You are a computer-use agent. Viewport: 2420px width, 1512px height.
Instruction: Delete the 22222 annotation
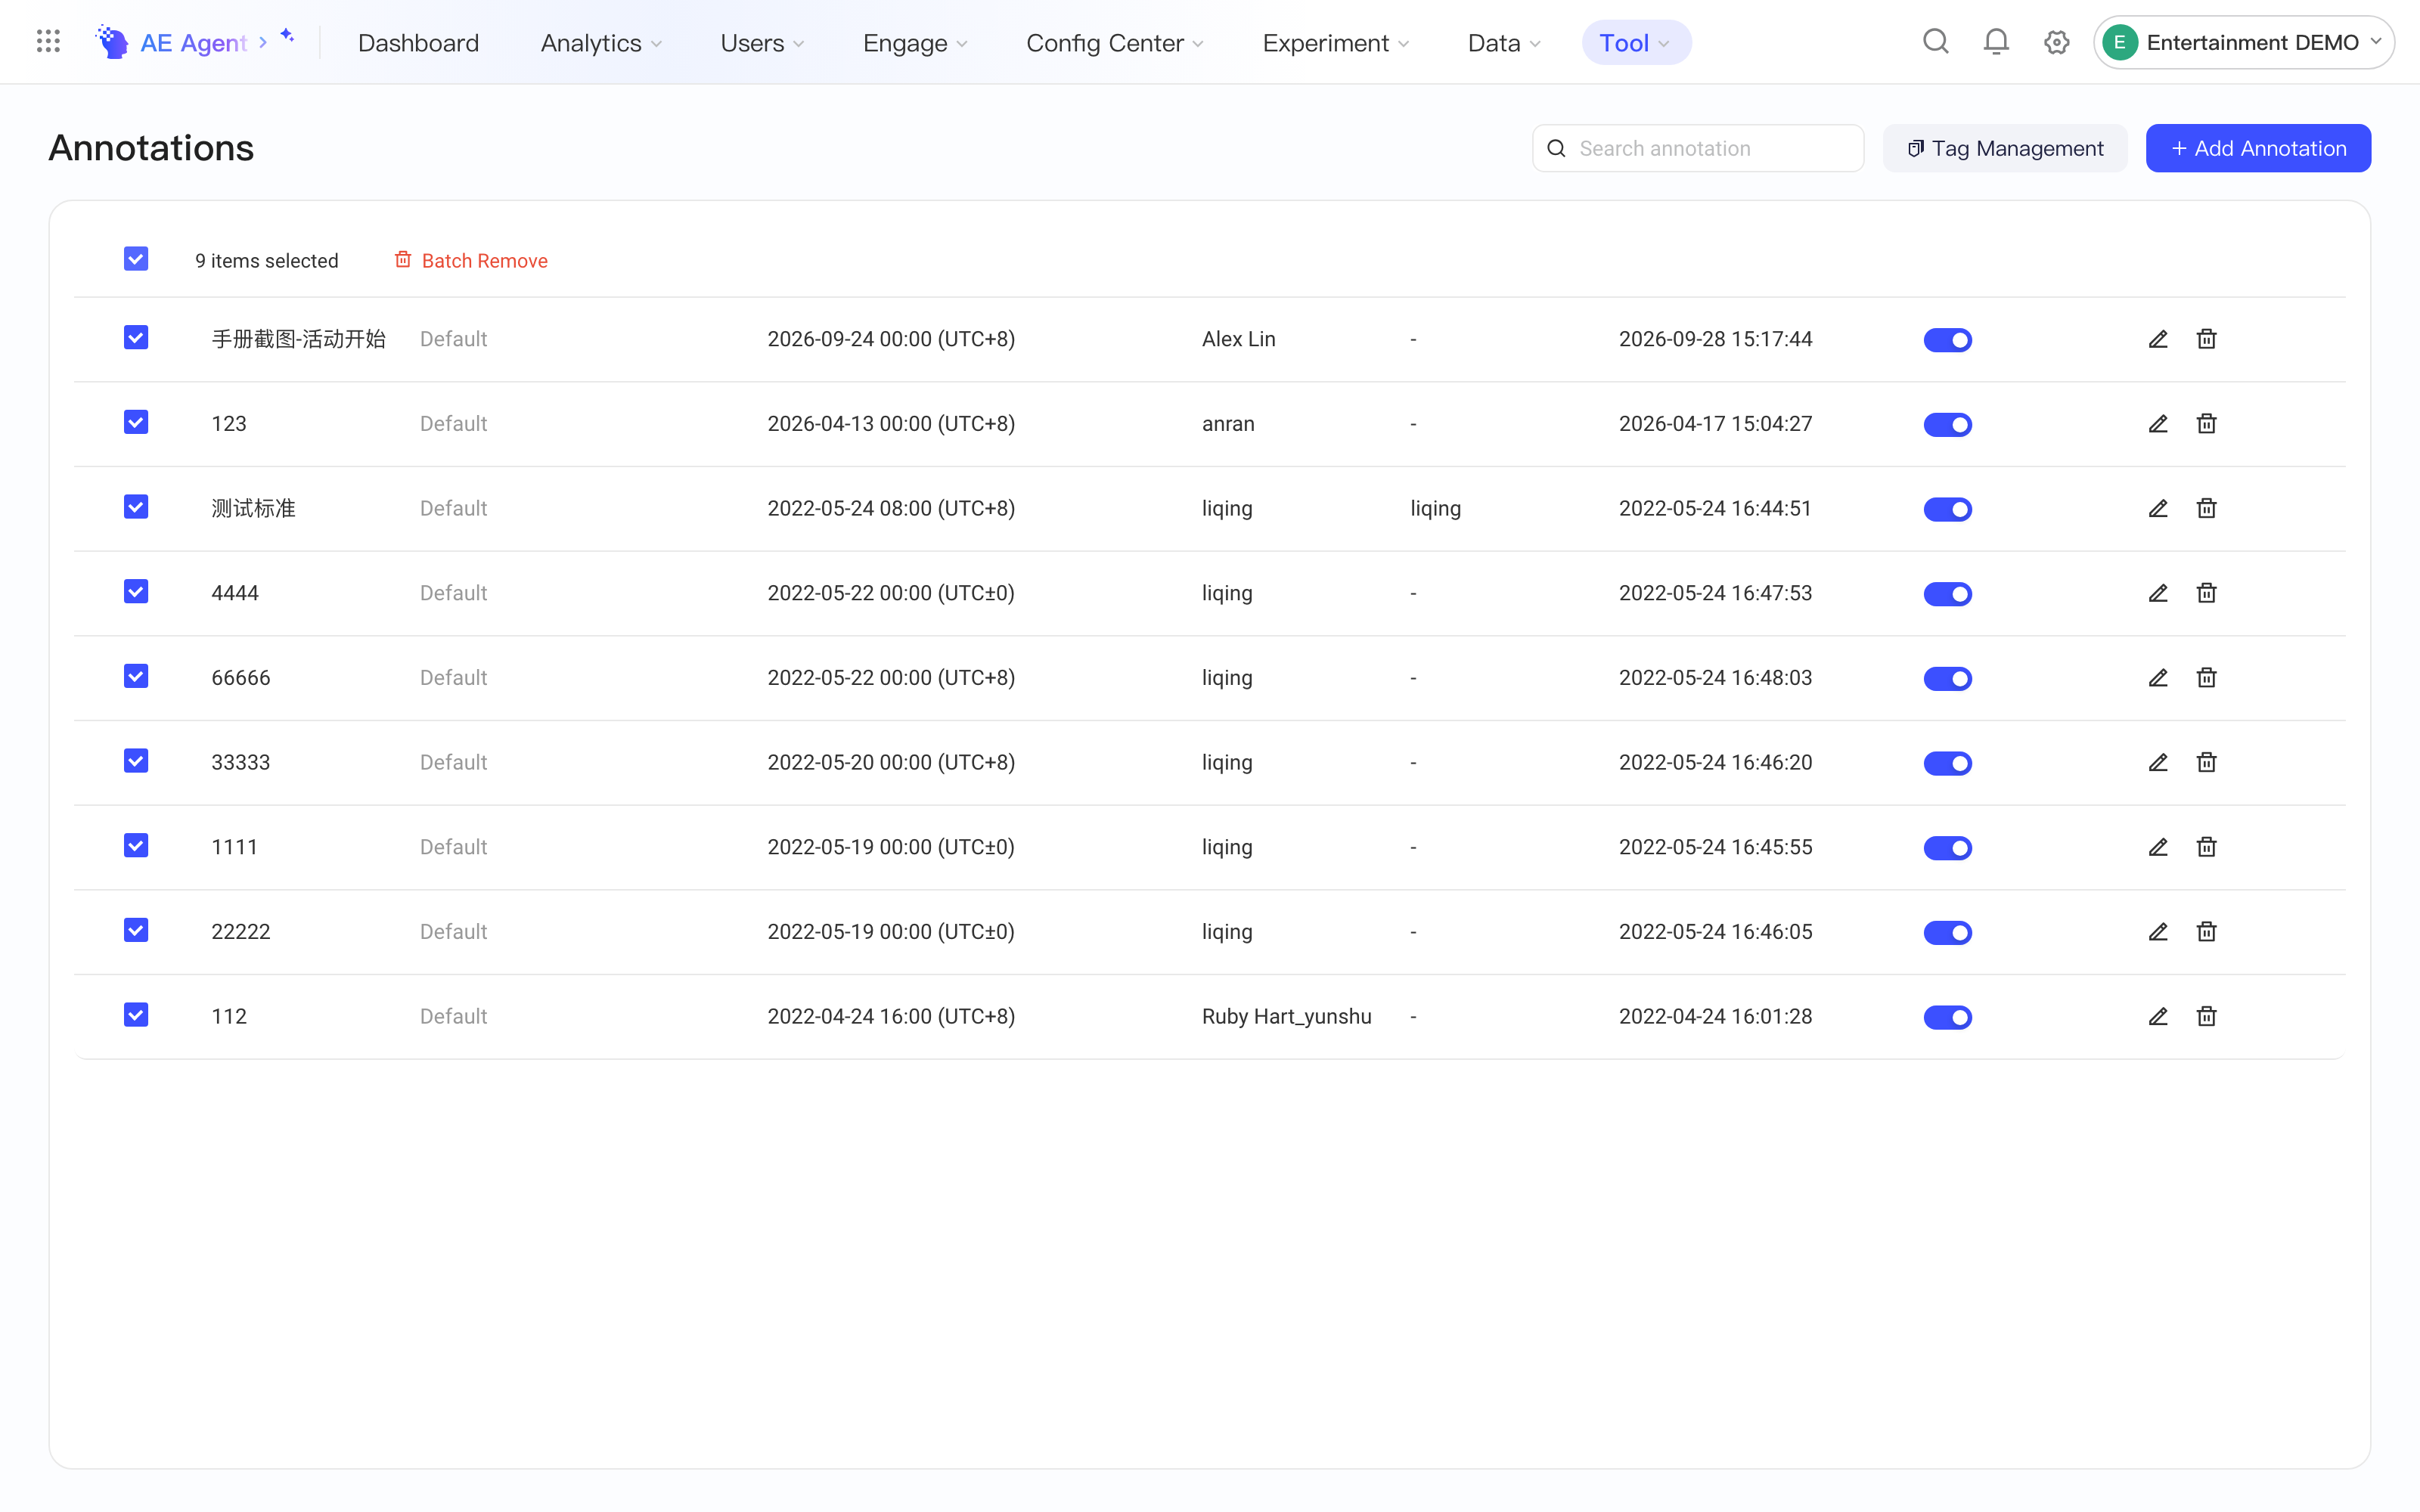[x=2206, y=932]
